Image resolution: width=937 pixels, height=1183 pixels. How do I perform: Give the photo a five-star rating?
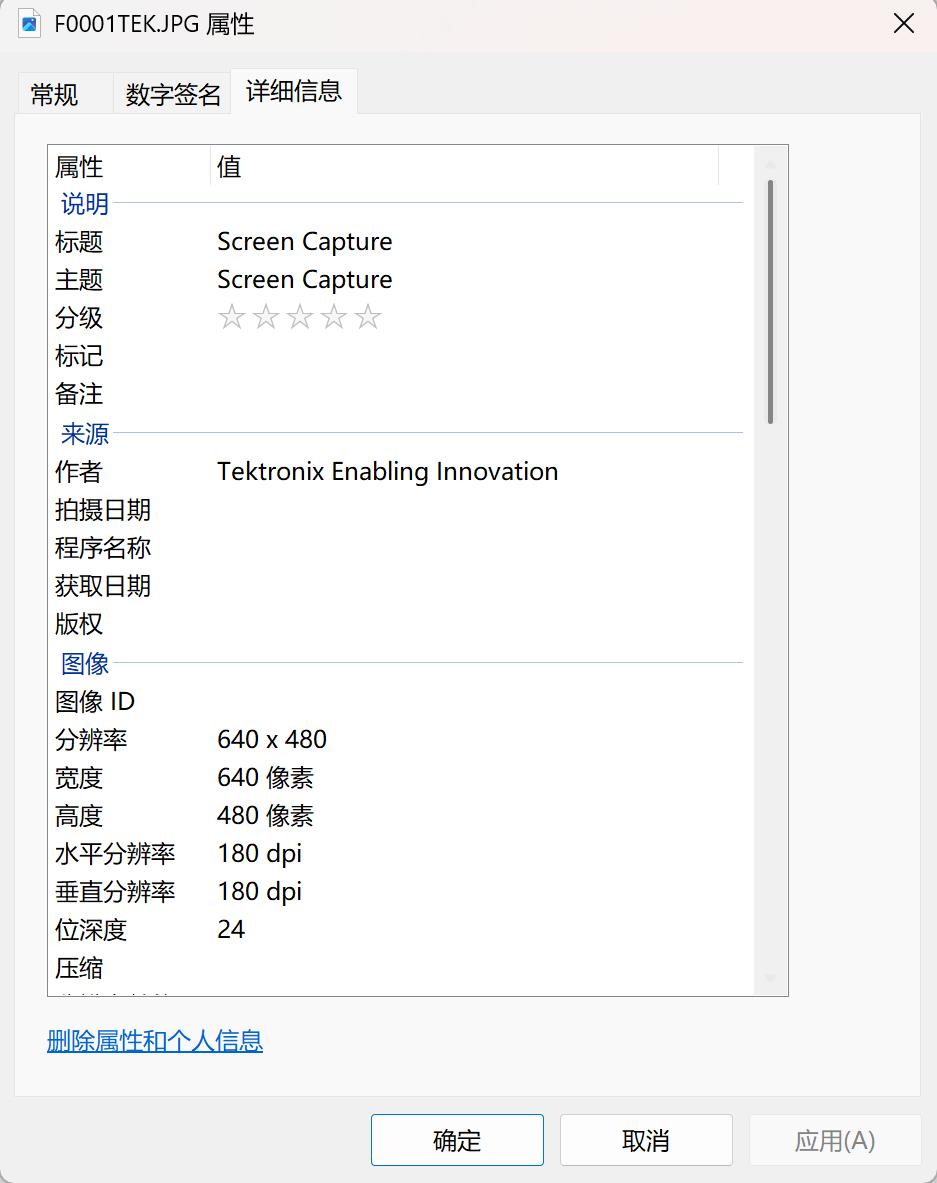367,317
